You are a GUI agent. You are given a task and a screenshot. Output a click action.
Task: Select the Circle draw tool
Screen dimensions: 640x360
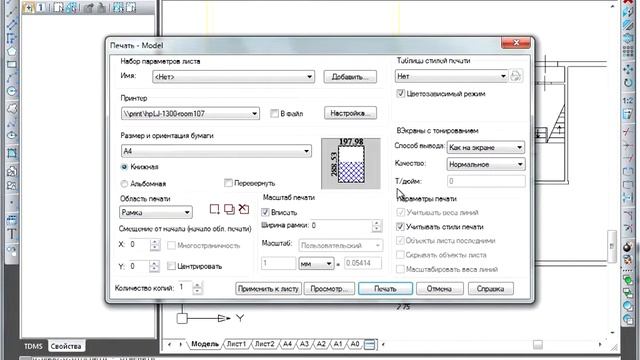pos(11,91)
